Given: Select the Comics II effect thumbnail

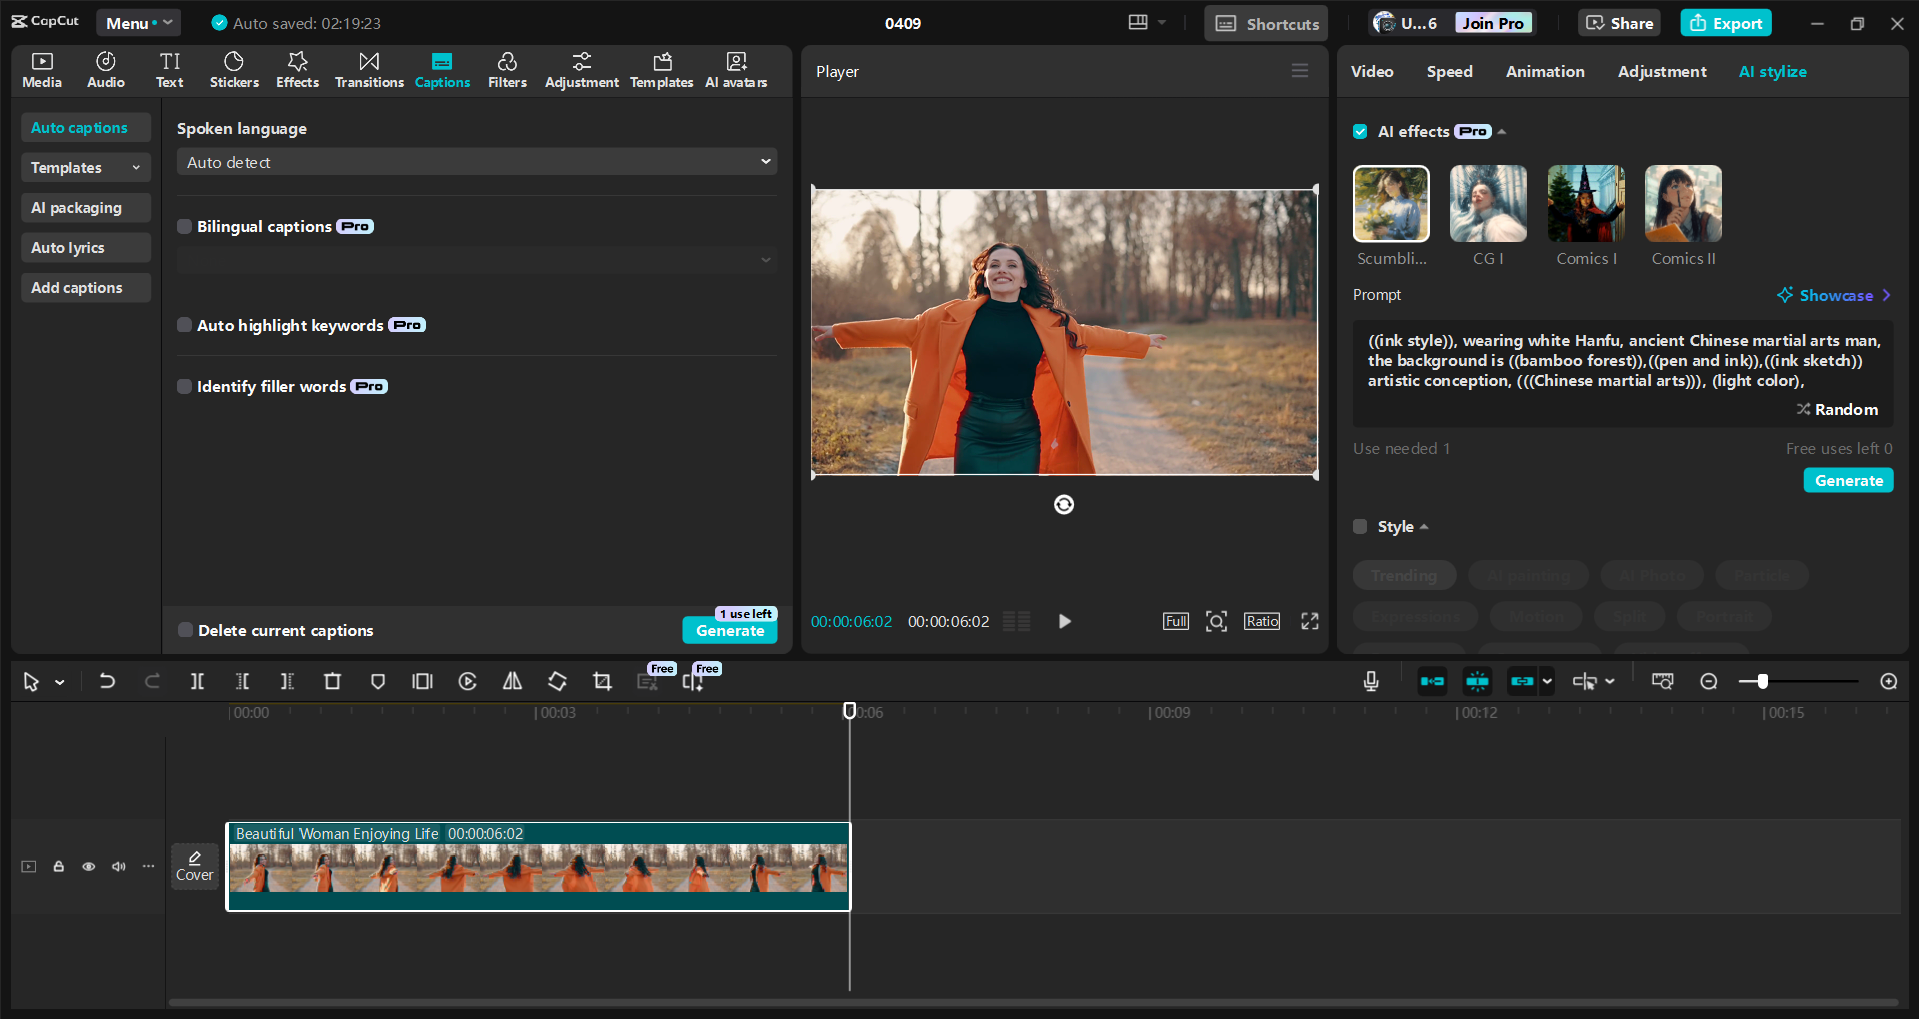Looking at the screenshot, I should 1682,204.
